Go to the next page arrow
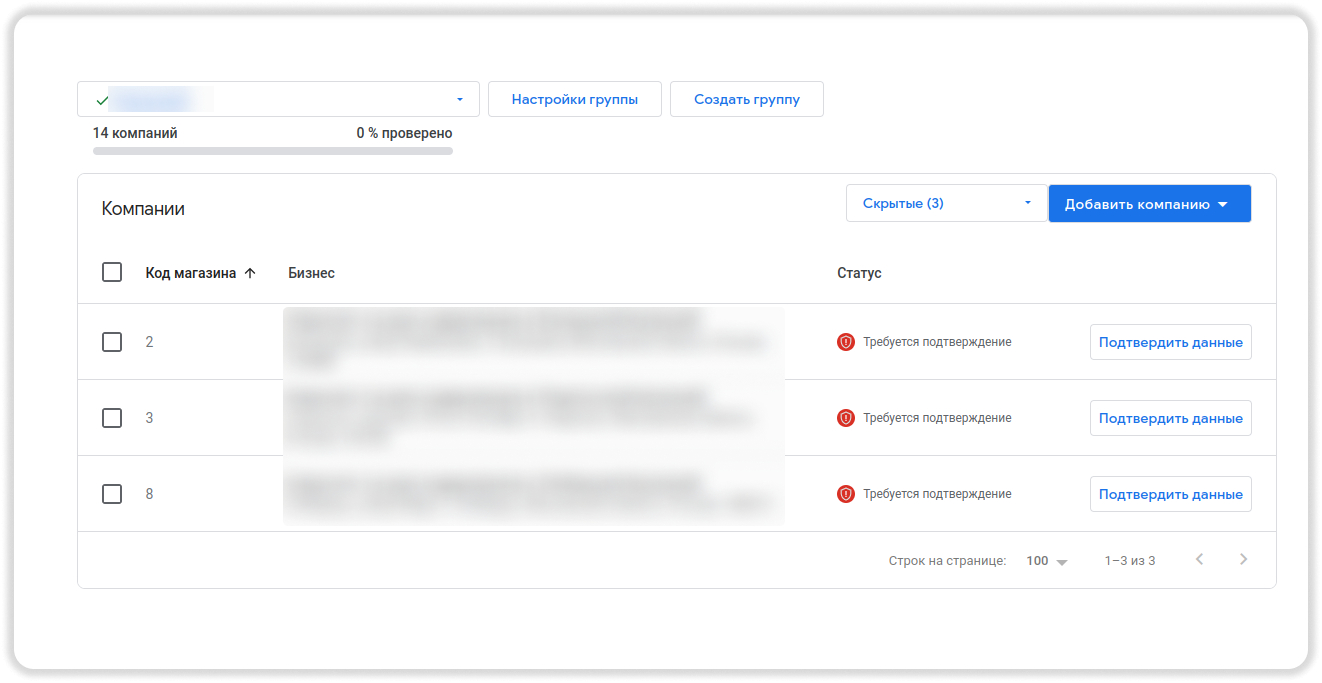Screen dimensions: 1322x683 tap(1244, 559)
